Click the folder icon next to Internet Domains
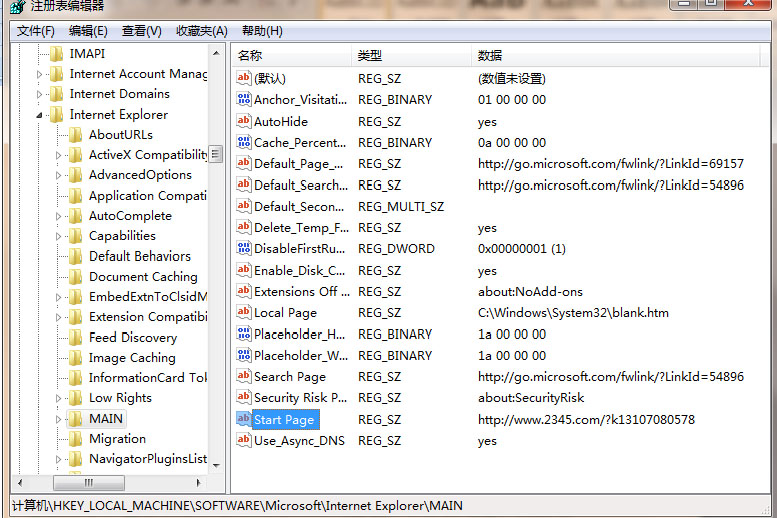This screenshot has width=777, height=518. [56, 94]
